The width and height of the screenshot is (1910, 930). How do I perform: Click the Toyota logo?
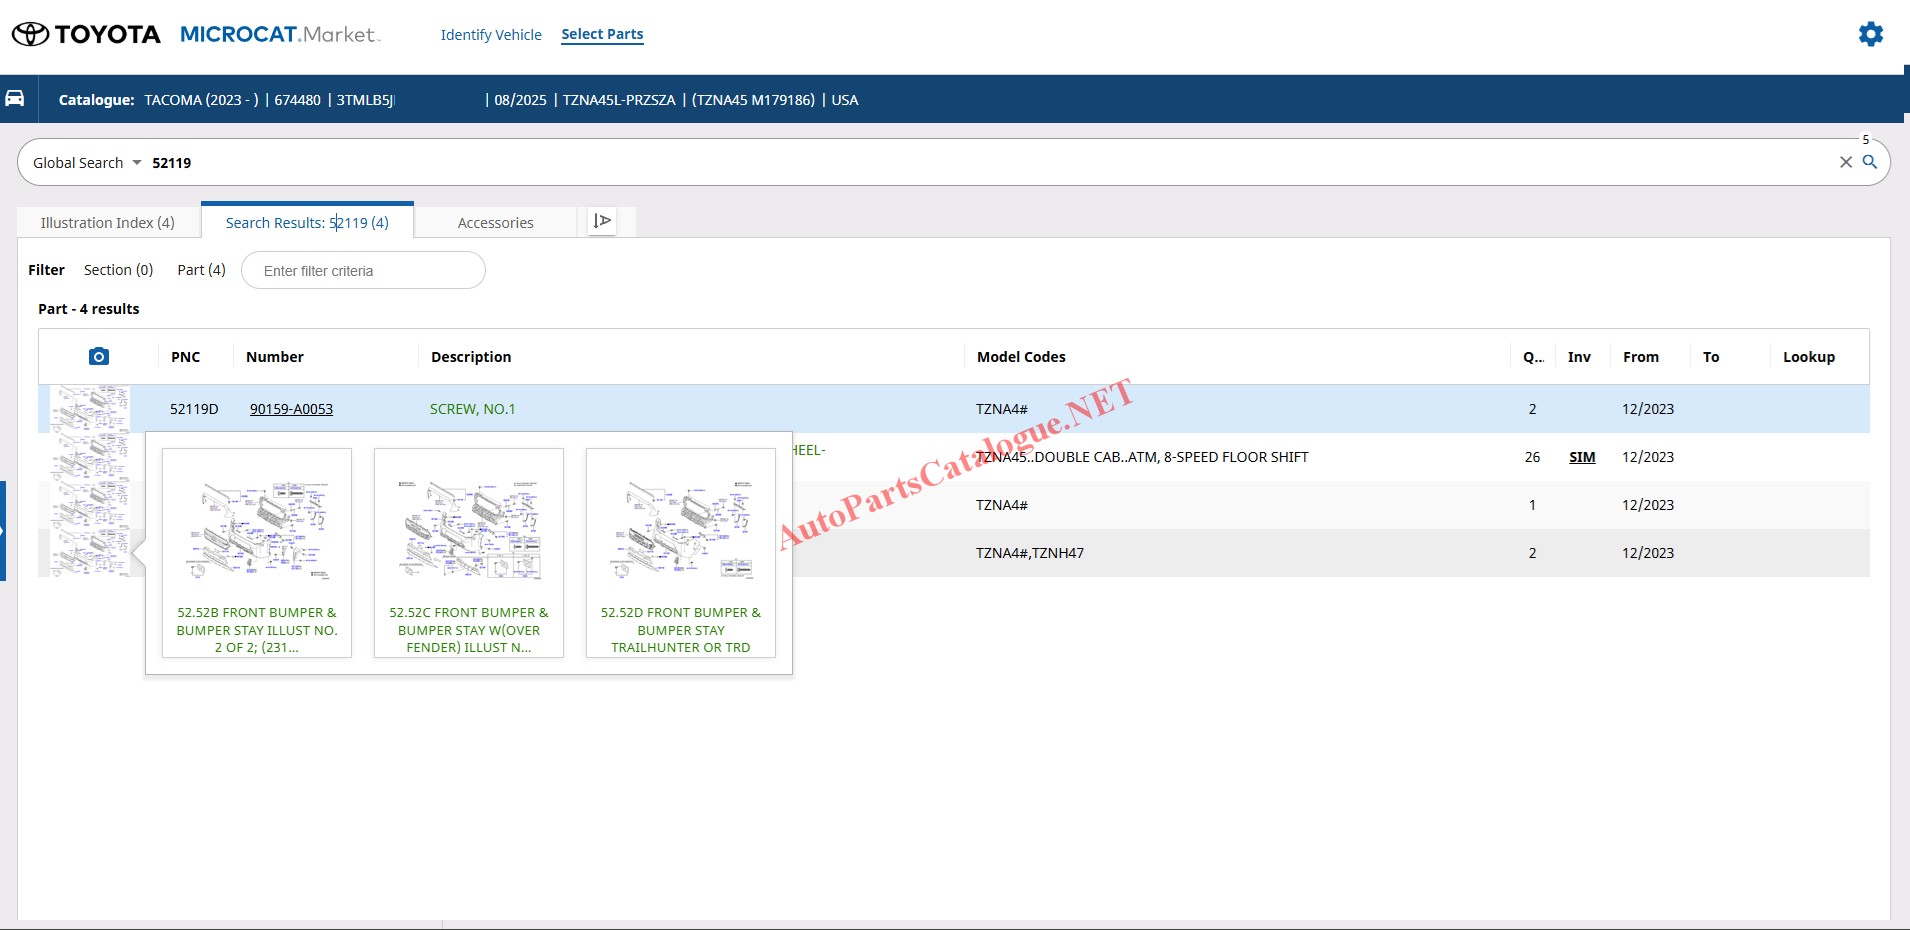point(86,34)
